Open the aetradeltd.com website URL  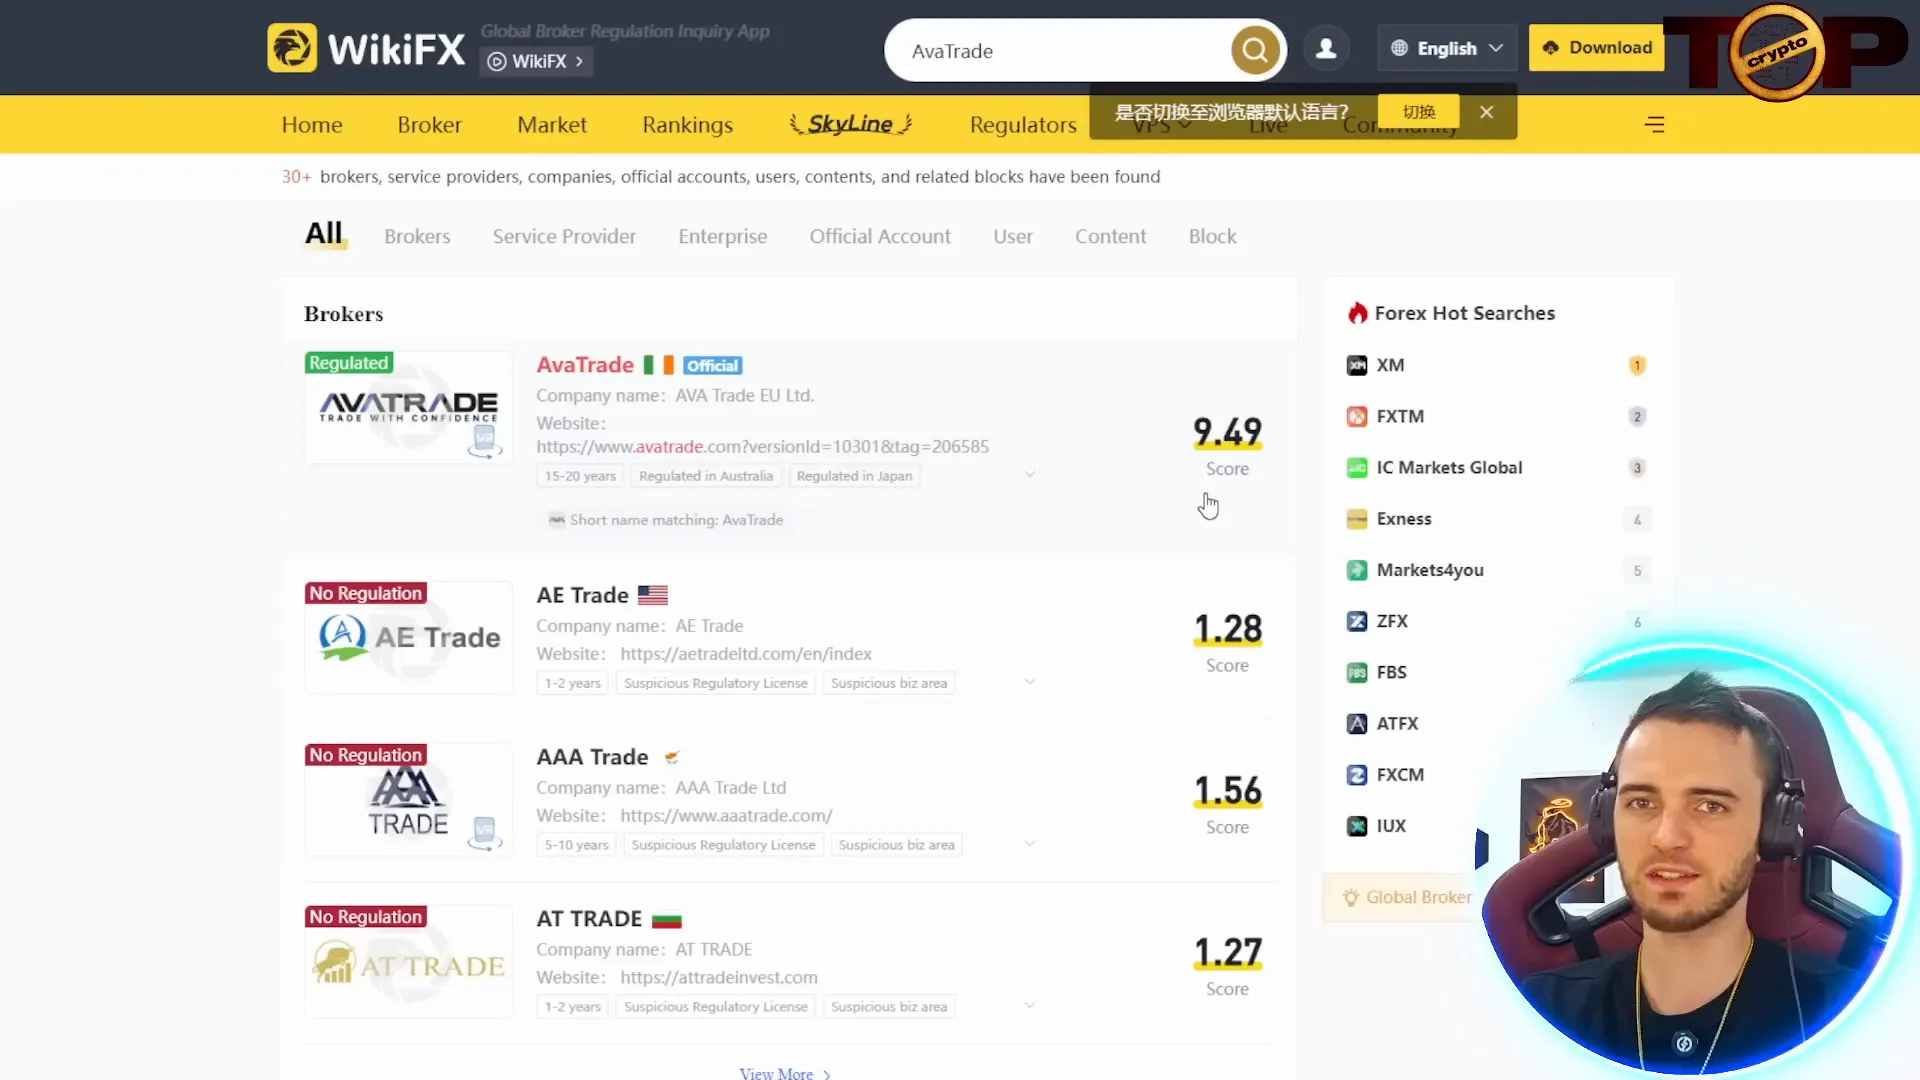746,654
